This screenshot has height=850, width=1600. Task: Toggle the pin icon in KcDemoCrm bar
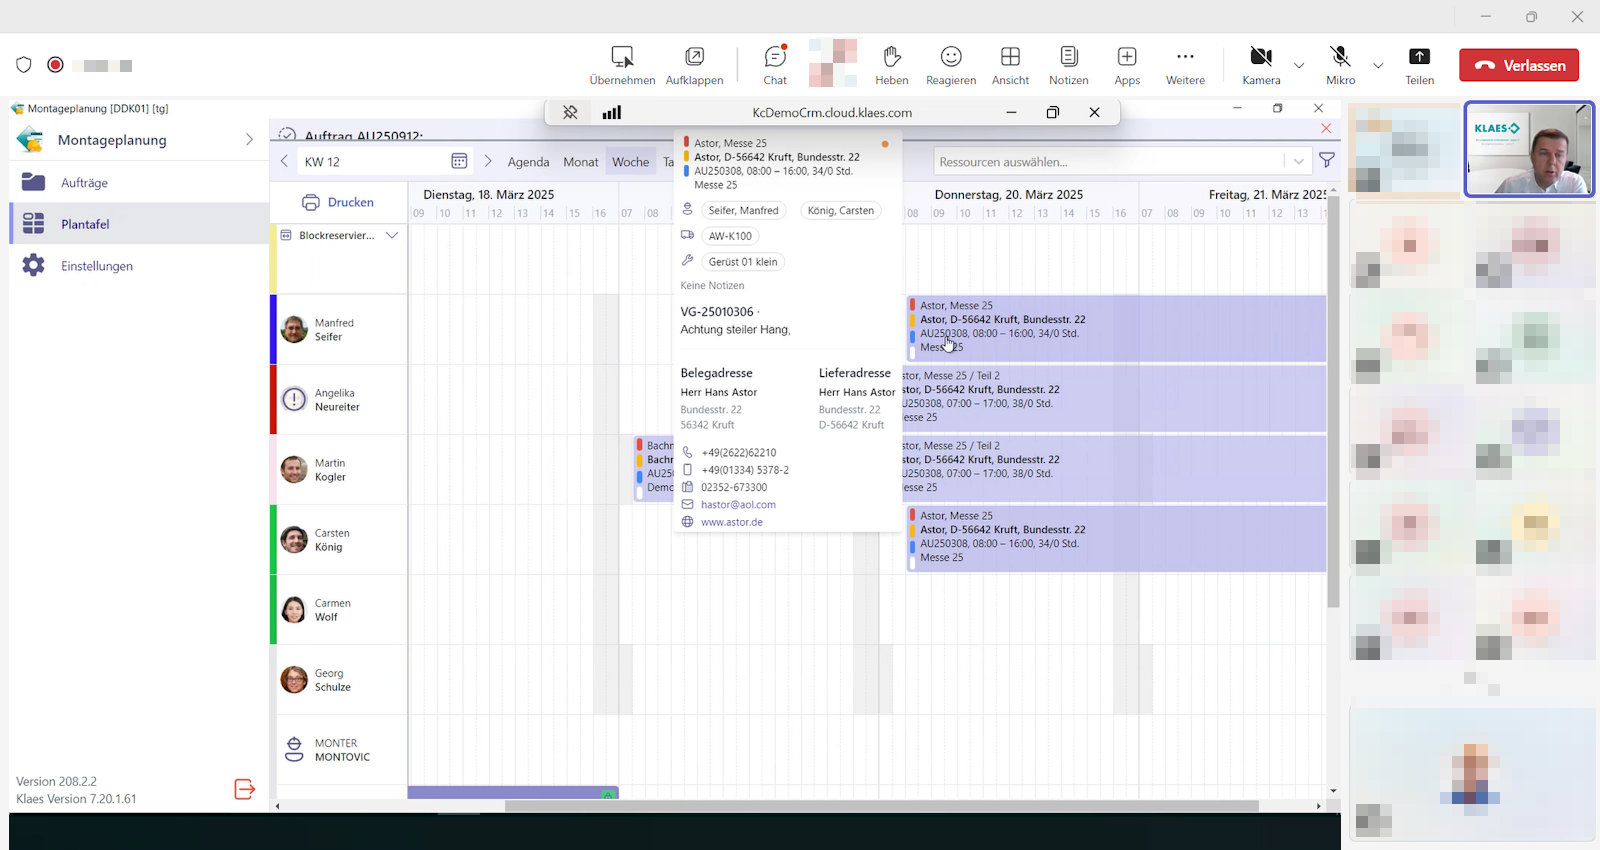pyautogui.click(x=570, y=113)
